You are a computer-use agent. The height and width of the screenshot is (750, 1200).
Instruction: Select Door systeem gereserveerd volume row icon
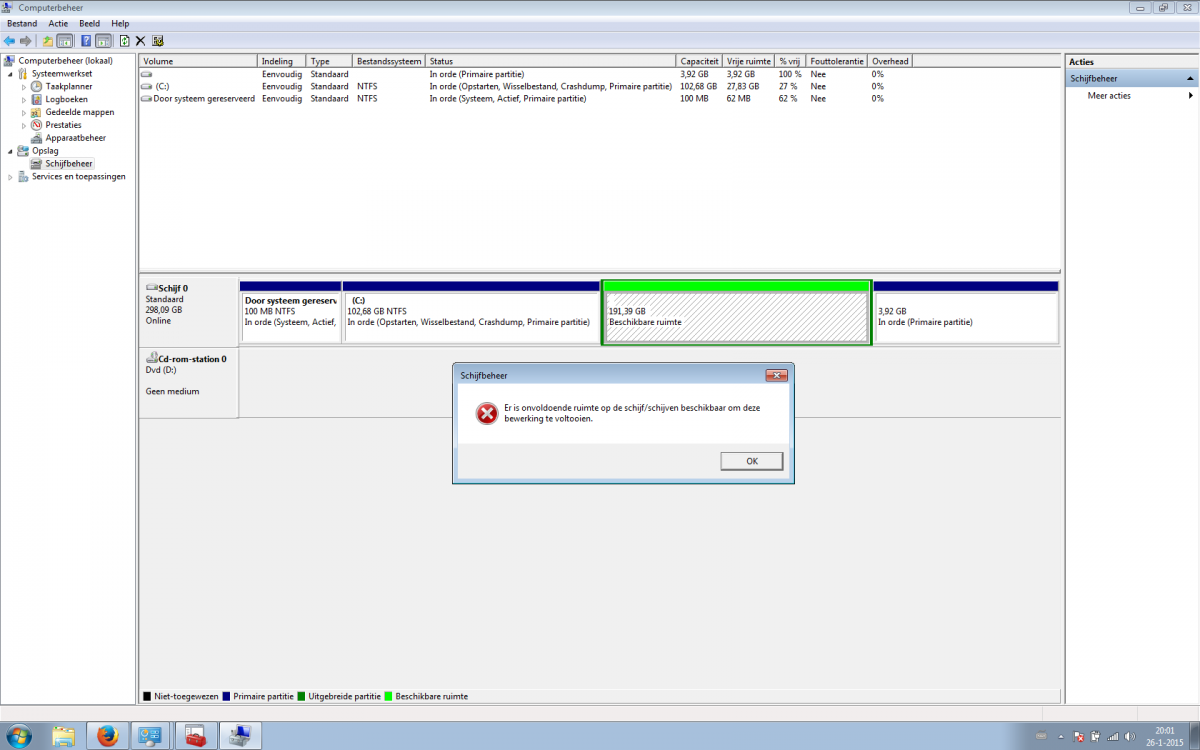click(x=147, y=99)
